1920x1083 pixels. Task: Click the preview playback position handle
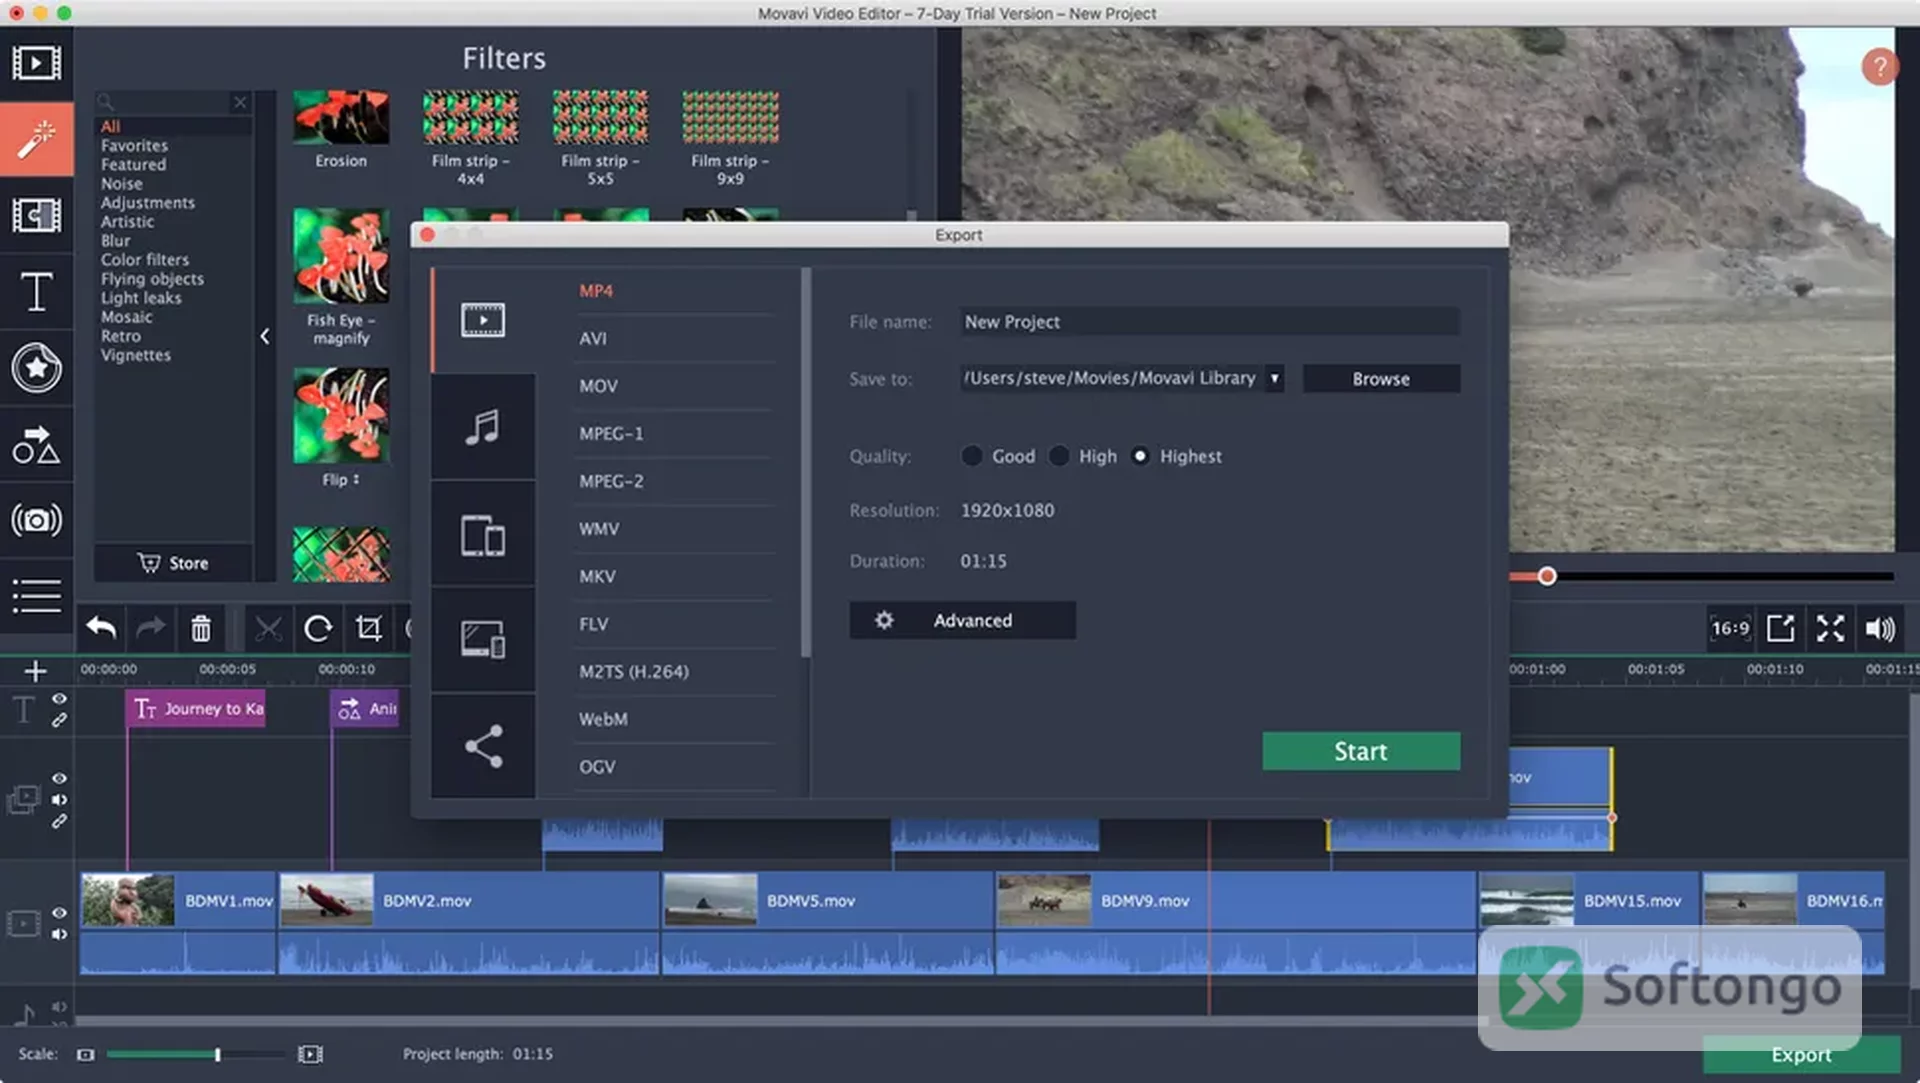click(1547, 576)
